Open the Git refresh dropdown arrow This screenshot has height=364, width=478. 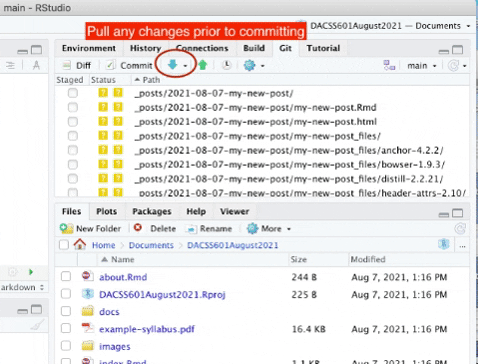(x=465, y=66)
